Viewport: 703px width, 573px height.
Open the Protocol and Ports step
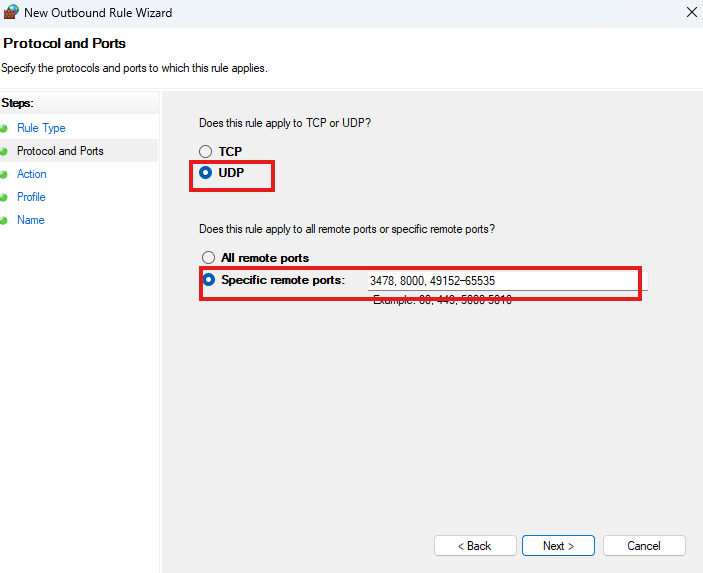tap(60, 151)
